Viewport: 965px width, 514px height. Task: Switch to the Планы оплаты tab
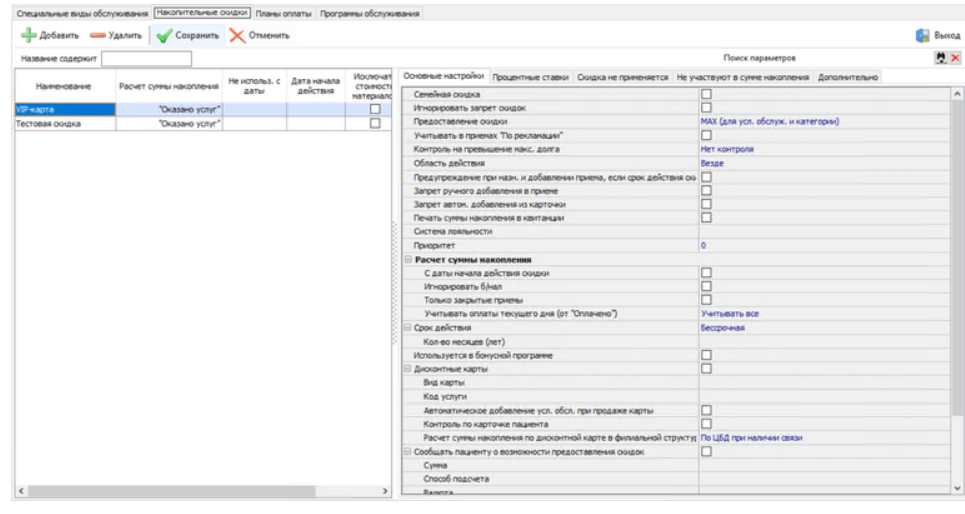coord(282,14)
